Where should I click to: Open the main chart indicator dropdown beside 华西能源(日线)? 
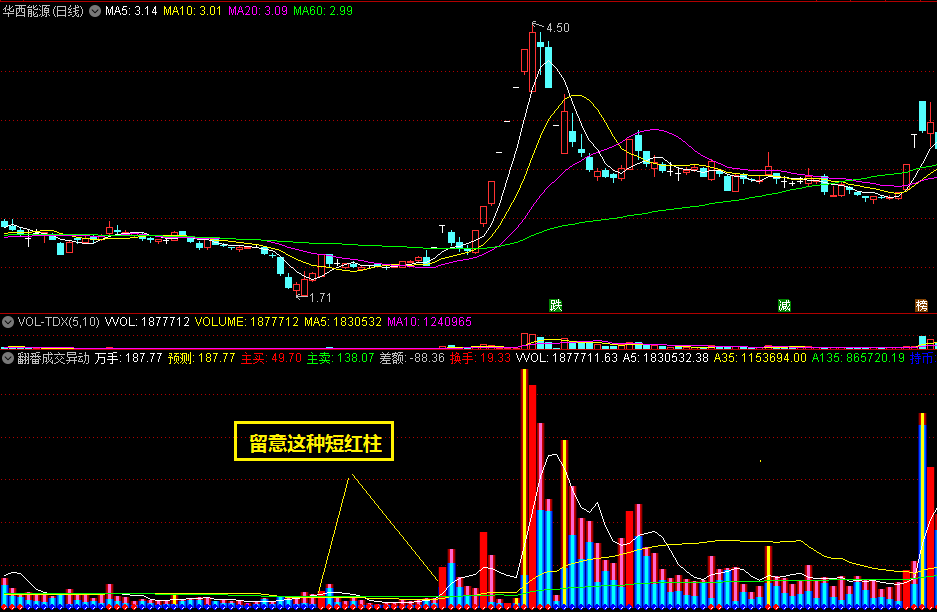94,11
